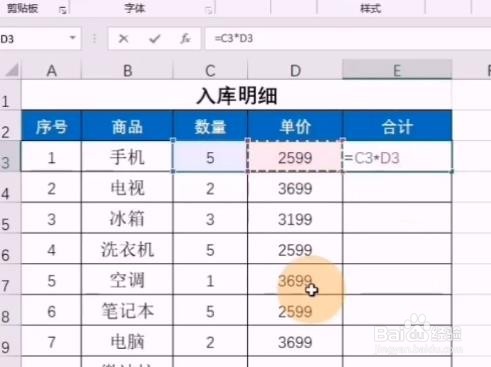Select row 7 header

pyautogui.click(x=10, y=279)
